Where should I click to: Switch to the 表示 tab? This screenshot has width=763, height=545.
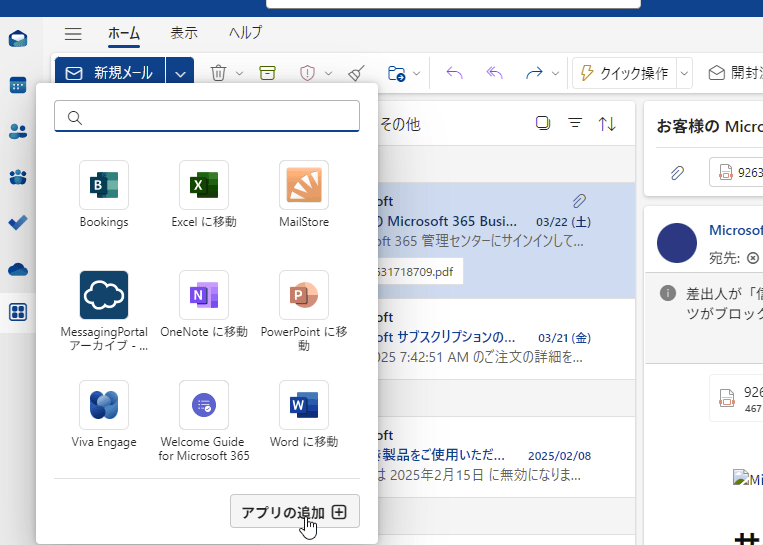[x=184, y=33]
